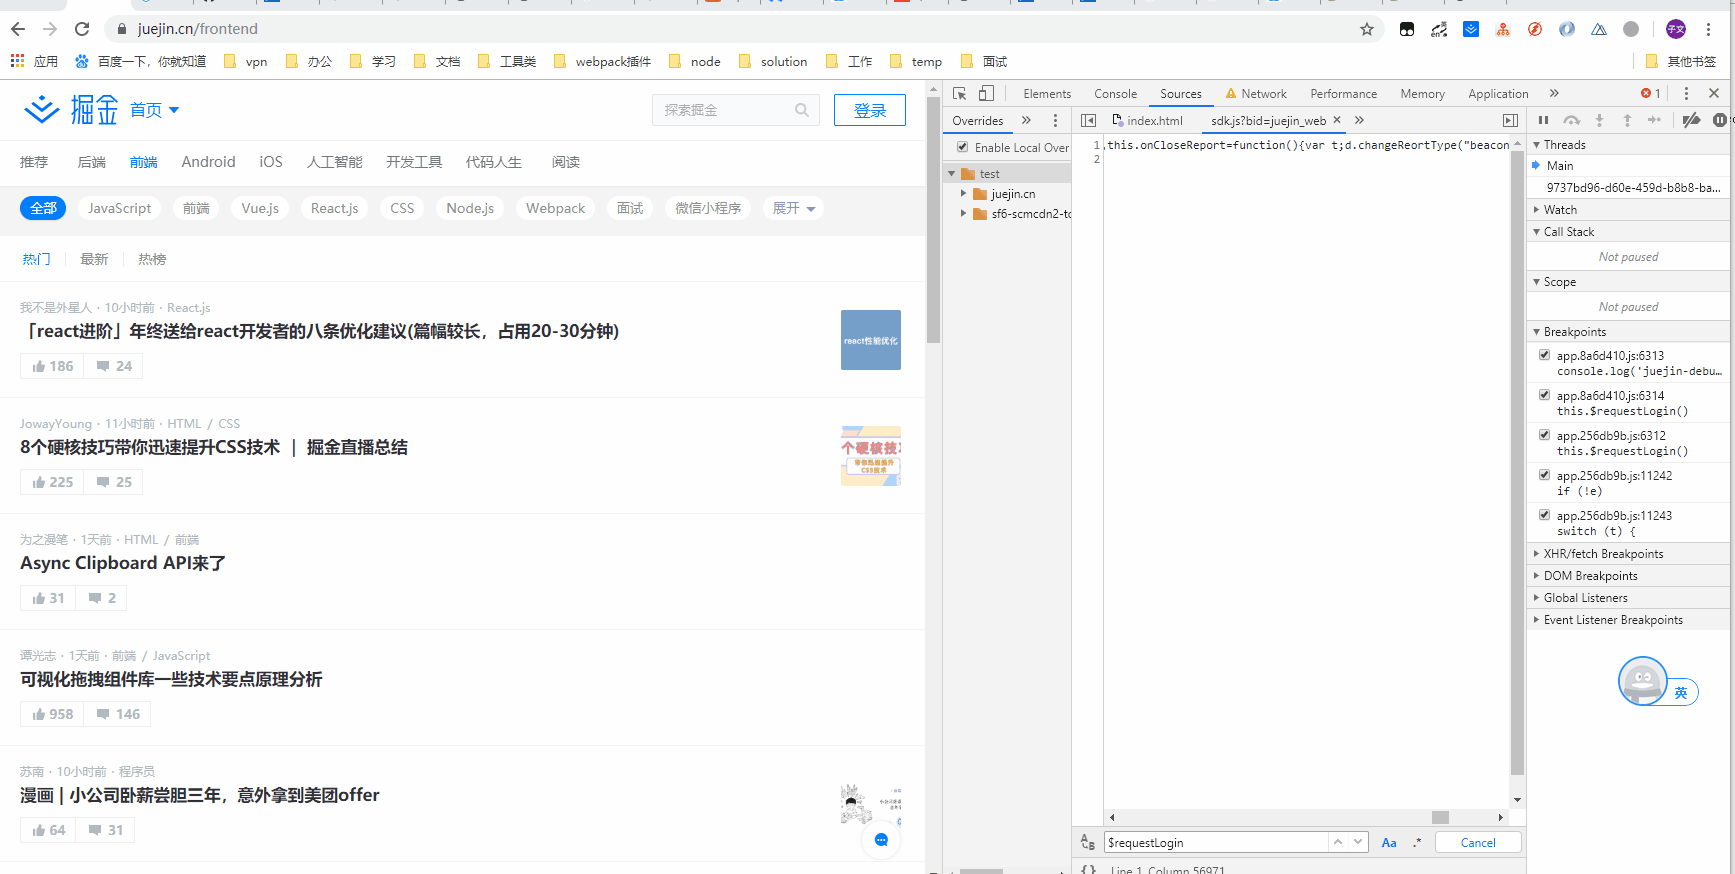Image resolution: width=1735 pixels, height=874 pixels.
Task: Click the search magnifier on Juejin
Action: tap(802, 110)
